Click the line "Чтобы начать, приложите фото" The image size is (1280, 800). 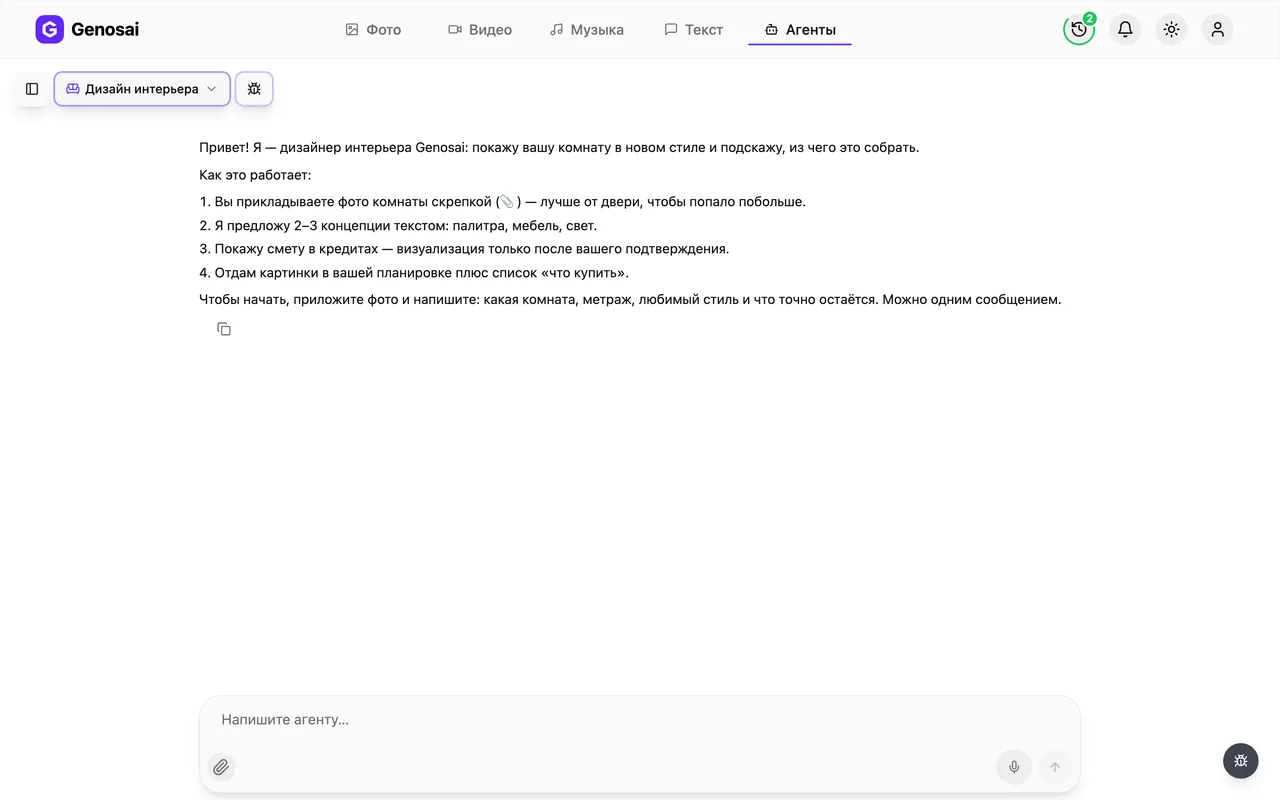[x=630, y=300]
